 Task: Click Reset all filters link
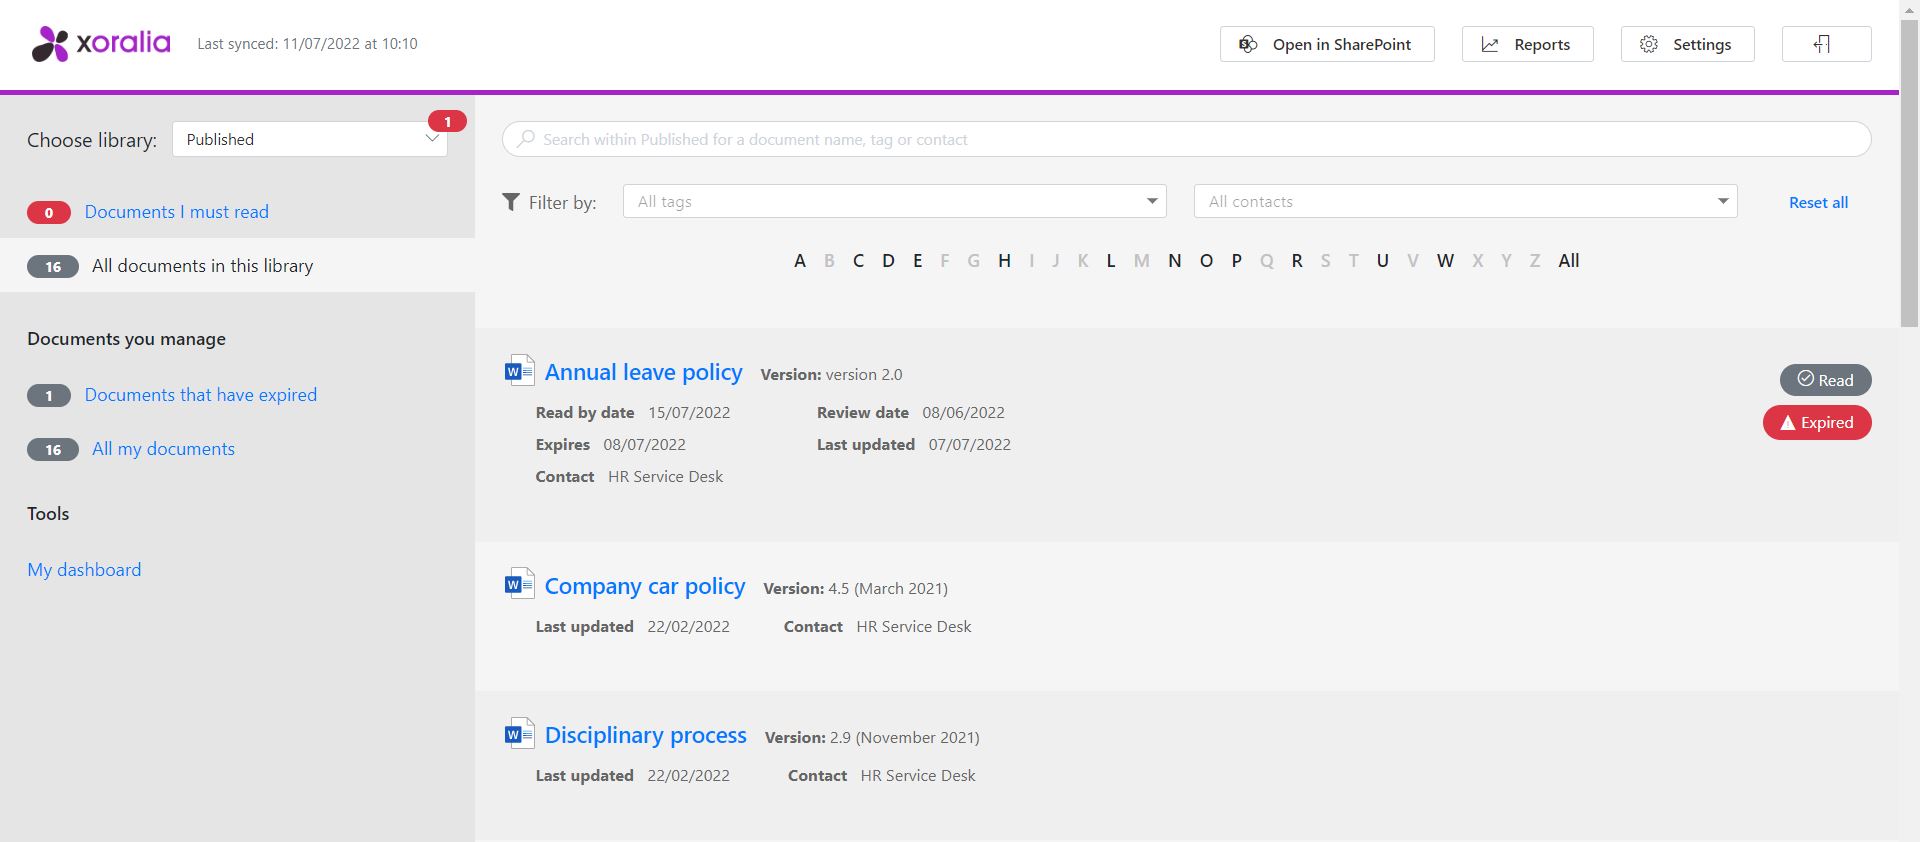(x=1817, y=203)
